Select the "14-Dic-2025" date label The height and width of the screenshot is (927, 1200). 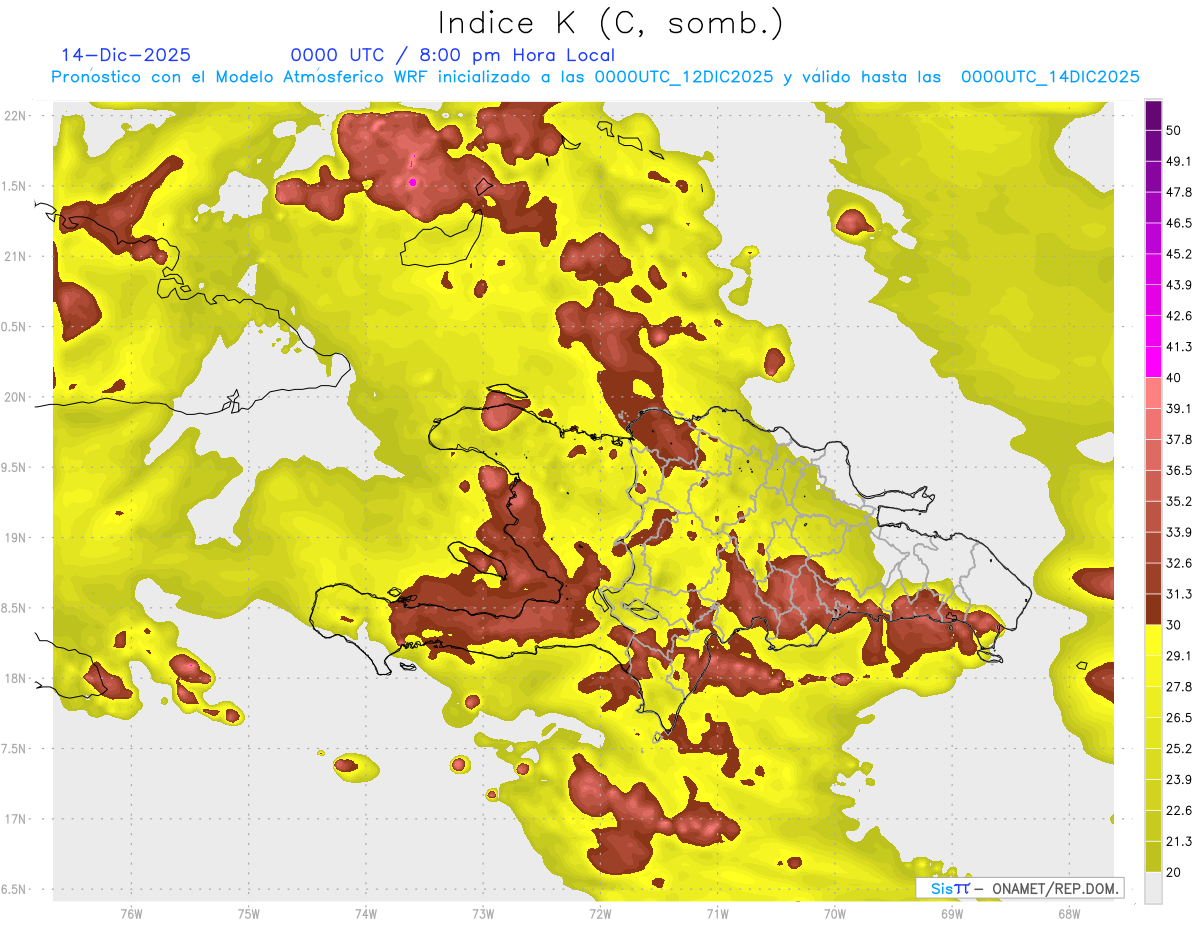pyautogui.click(x=126, y=55)
